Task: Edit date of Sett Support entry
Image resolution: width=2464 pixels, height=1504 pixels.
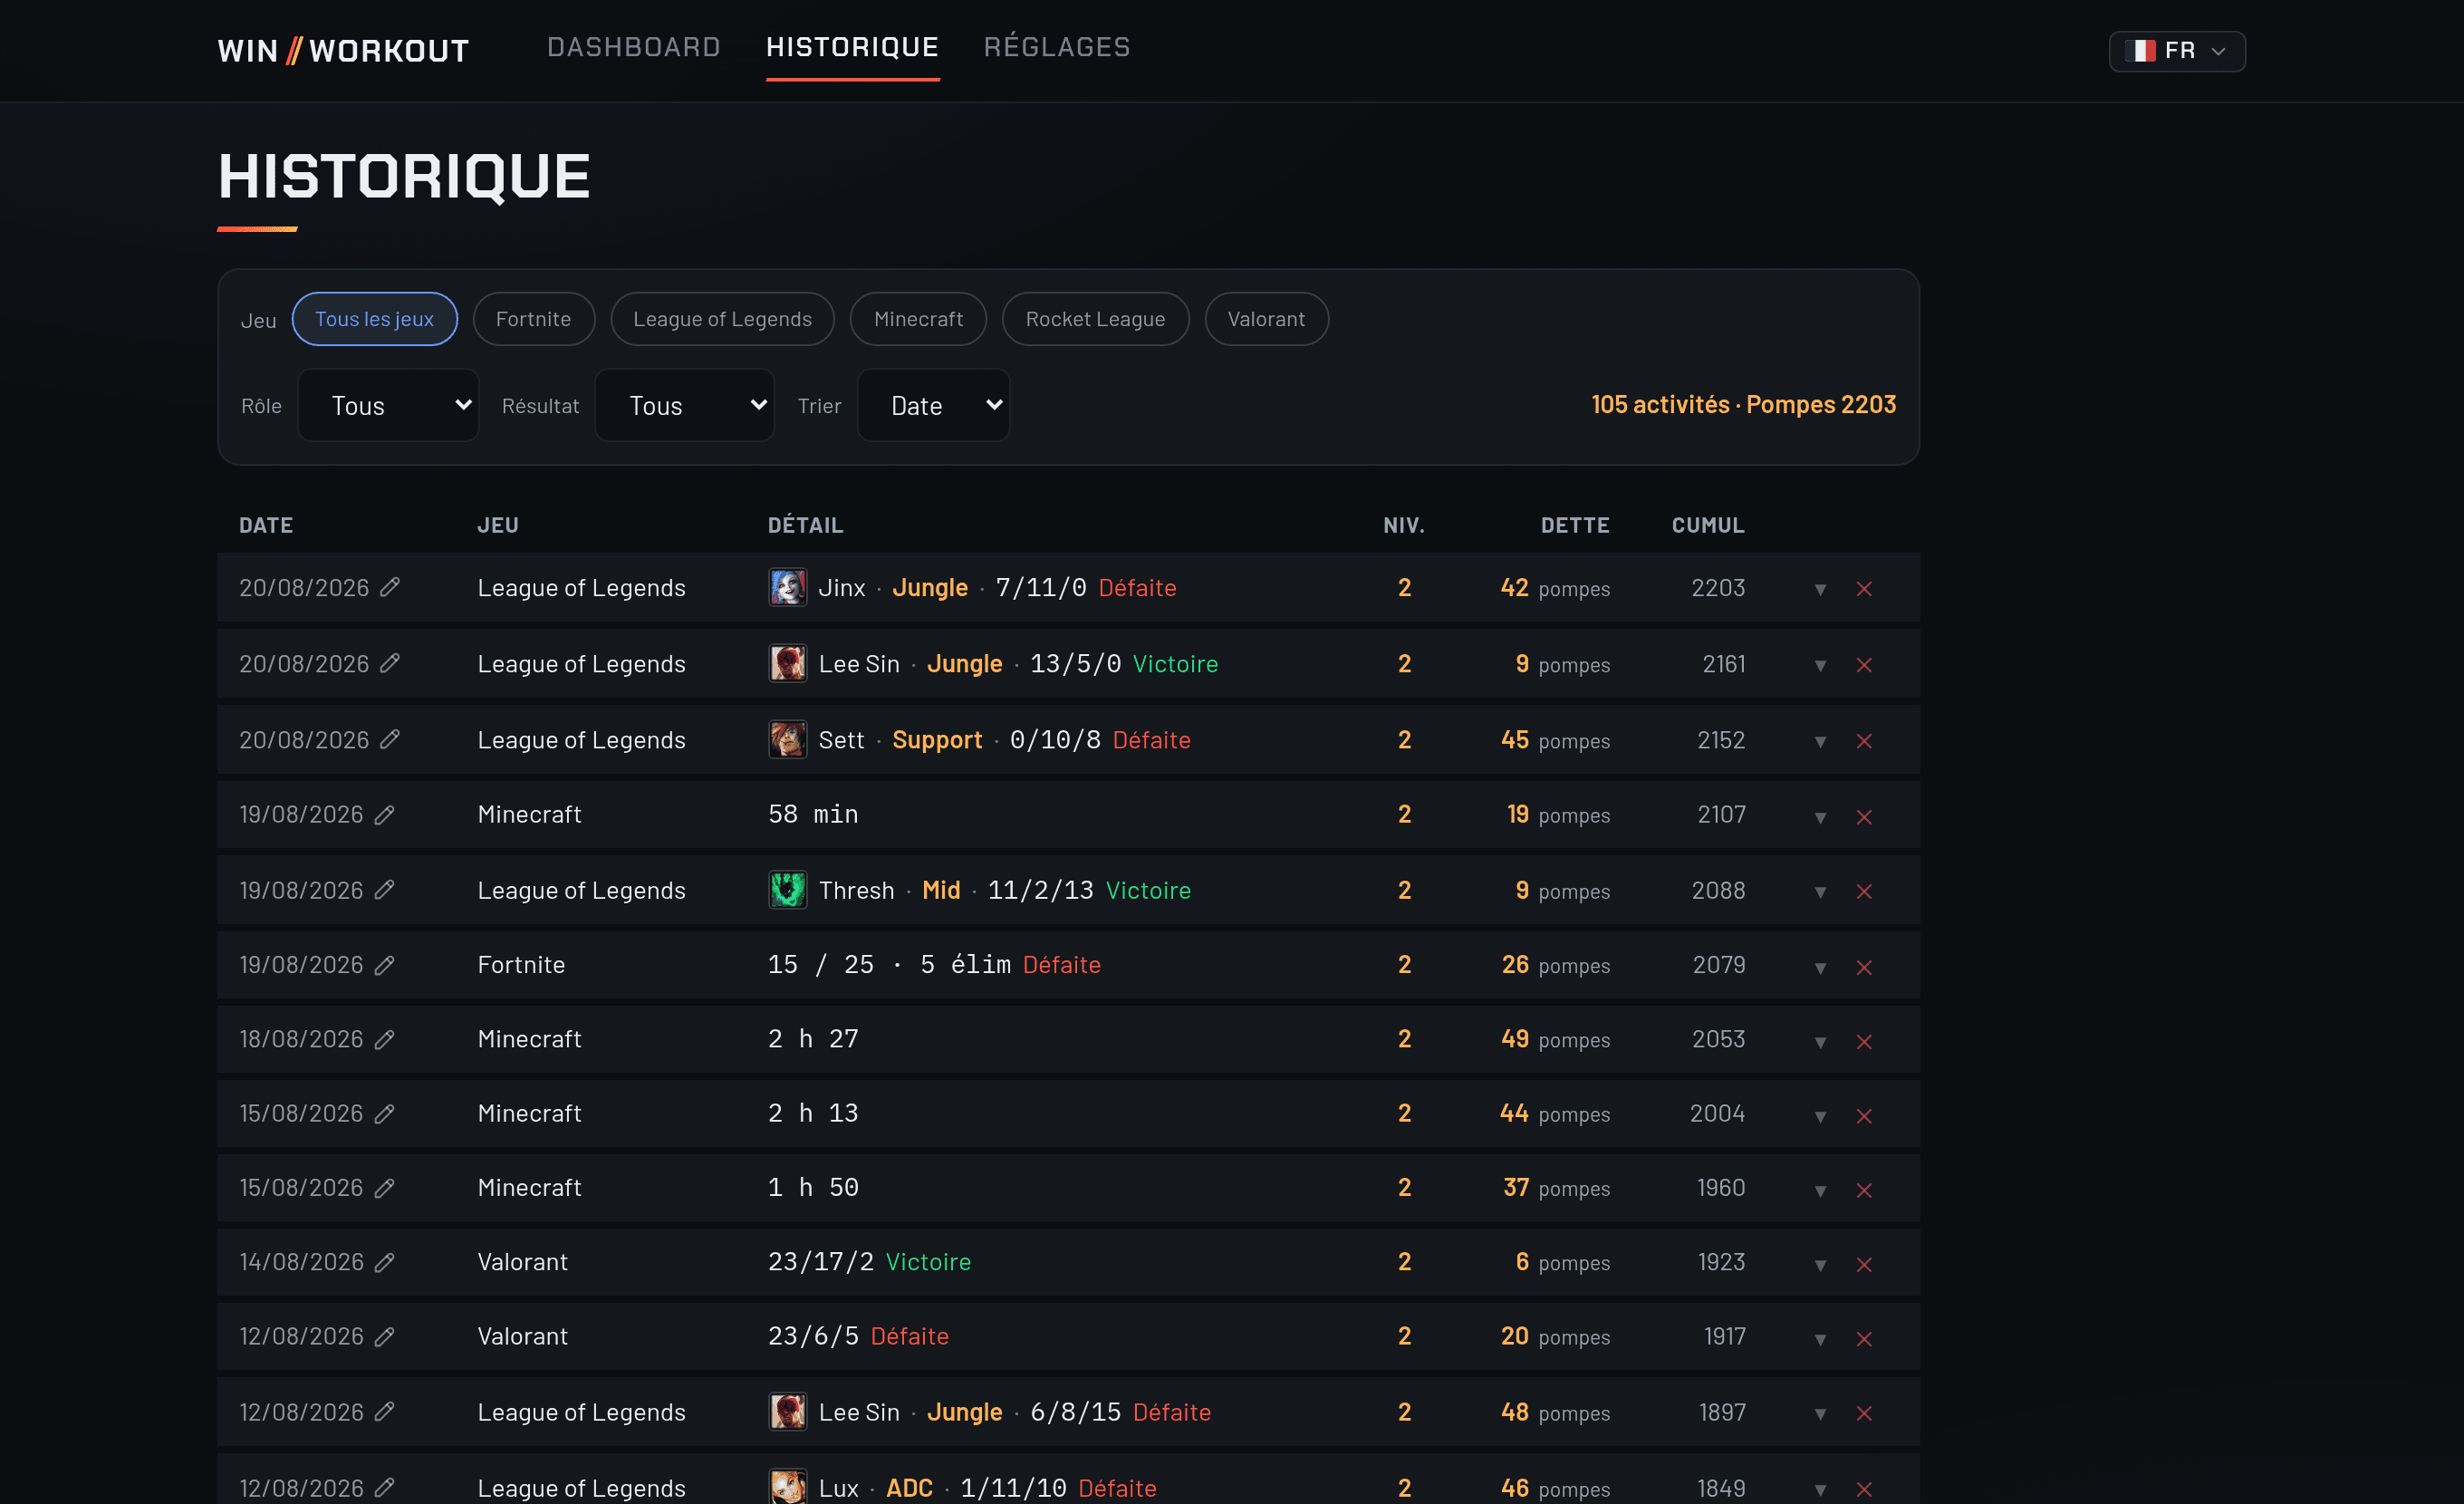Action: [x=390, y=739]
